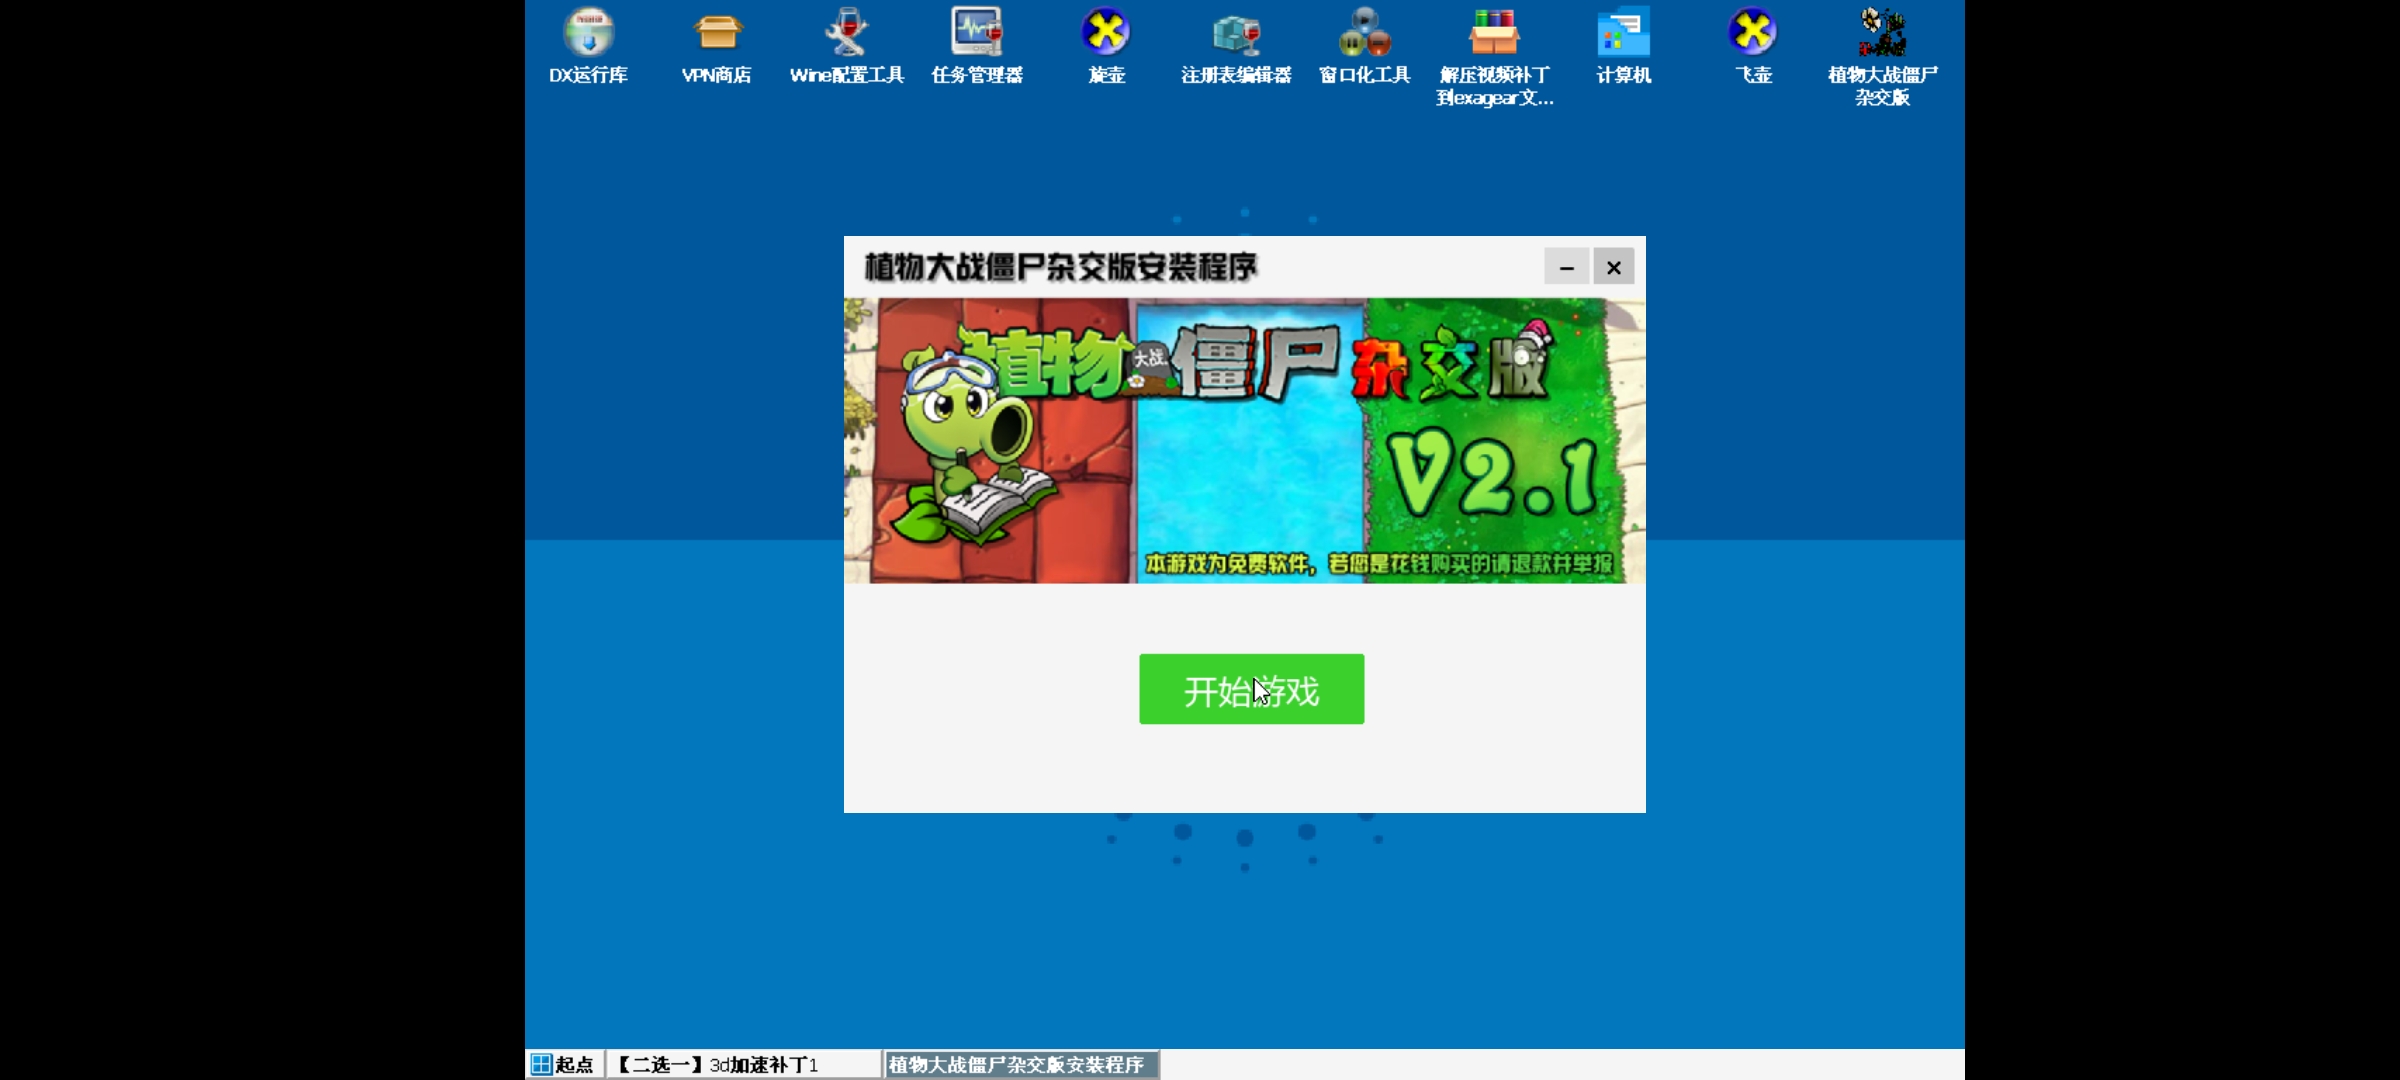This screenshot has height=1080, width=2400.
Task: Open the 计算机 desktop icon
Action: 1623,34
